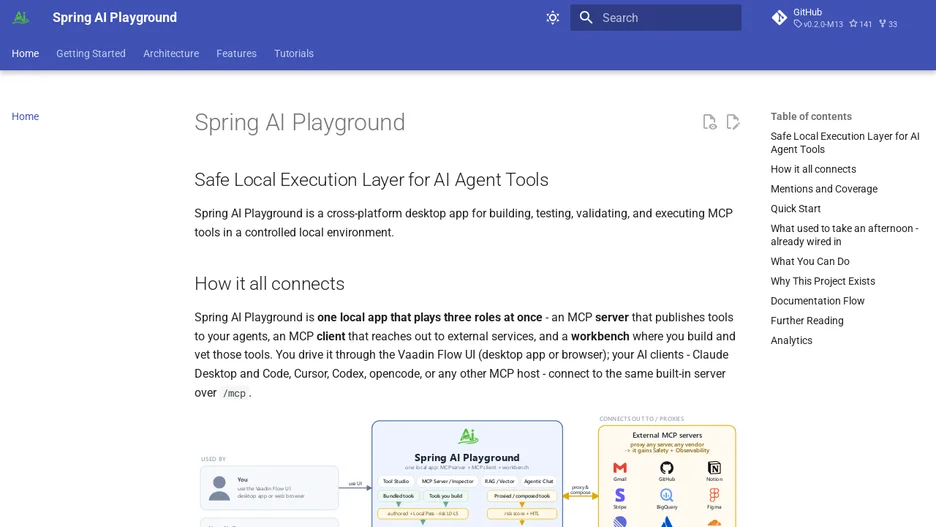Click the Figma icon in the diagram
This screenshot has width=936, height=527.
tap(714, 495)
